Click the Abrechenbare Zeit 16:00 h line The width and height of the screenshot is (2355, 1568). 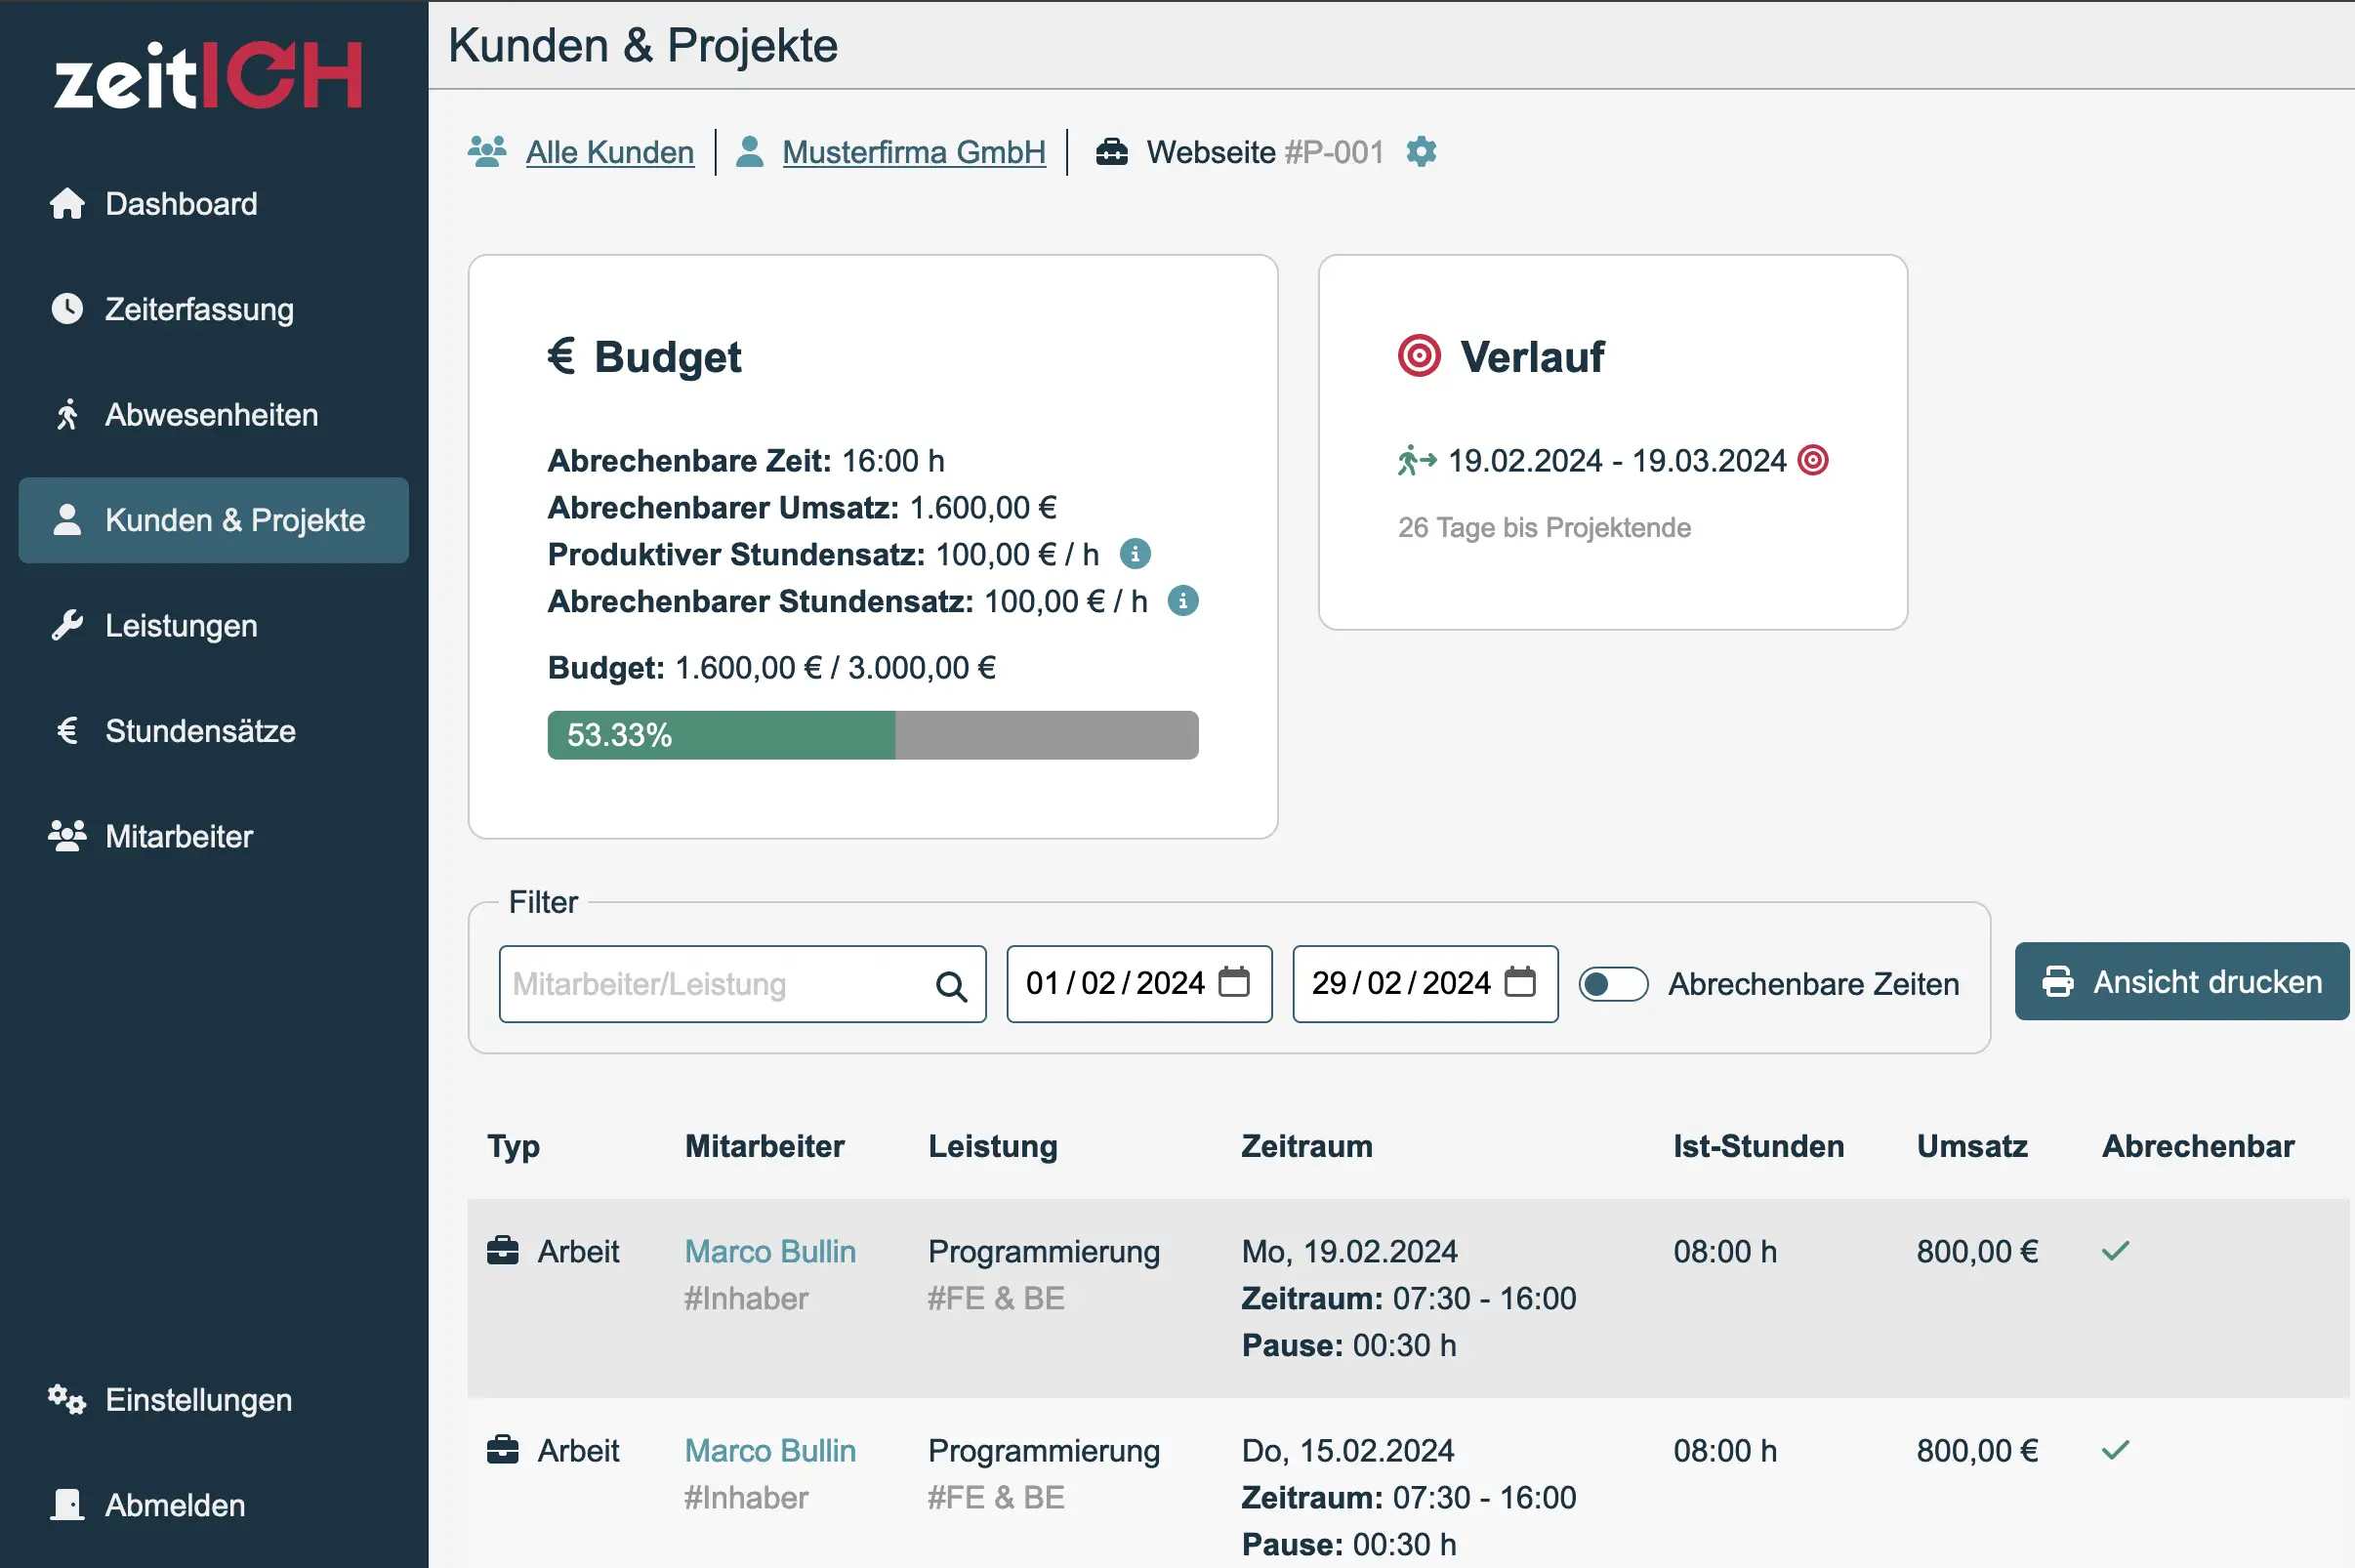point(745,461)
